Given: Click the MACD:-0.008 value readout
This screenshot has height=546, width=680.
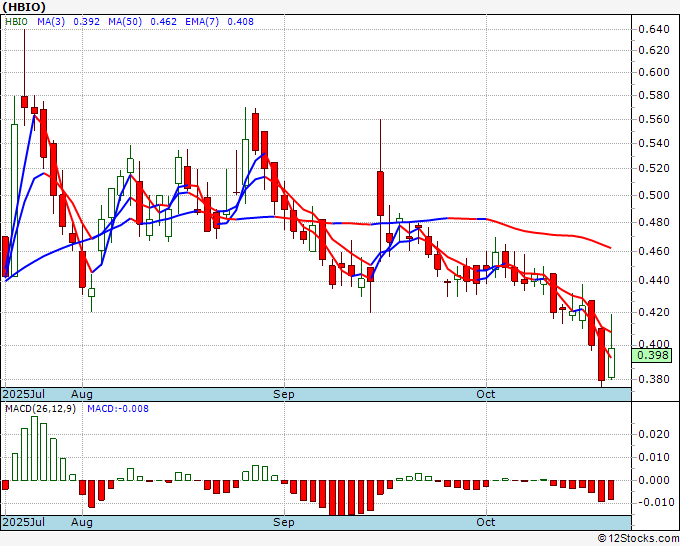Looking at the screenshot, I should [118, 409].
